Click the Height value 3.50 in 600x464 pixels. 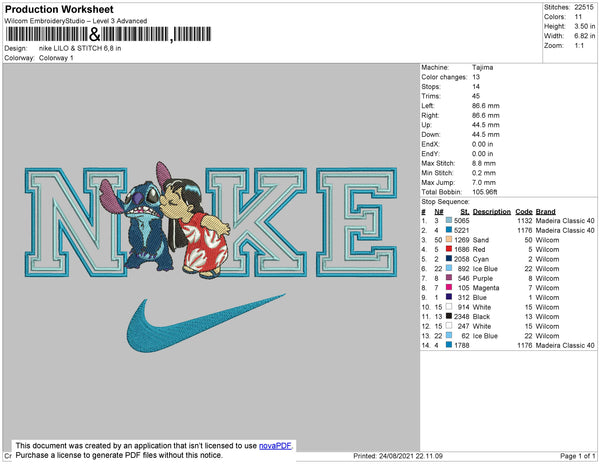click(x=584, y=26)
